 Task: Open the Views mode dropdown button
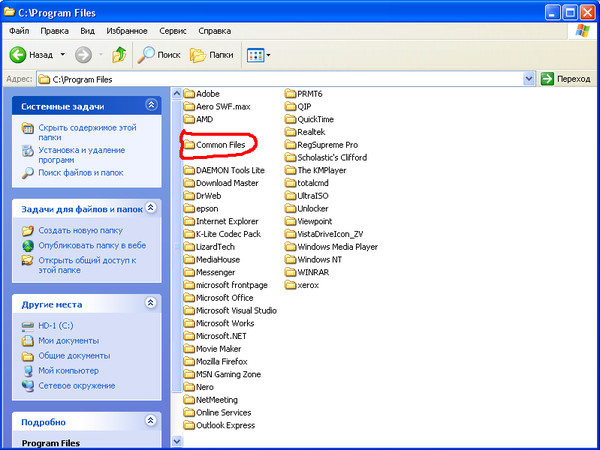259,55
